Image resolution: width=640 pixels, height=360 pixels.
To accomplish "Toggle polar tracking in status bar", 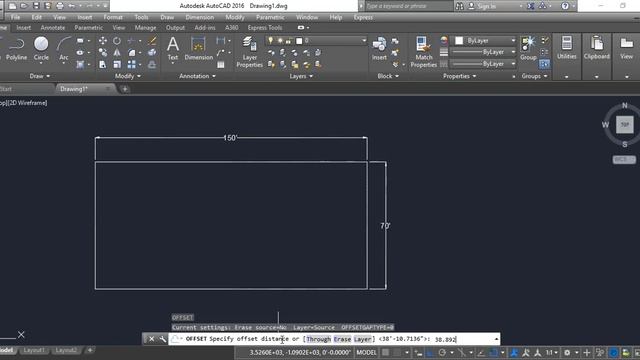I will [442, 352].
